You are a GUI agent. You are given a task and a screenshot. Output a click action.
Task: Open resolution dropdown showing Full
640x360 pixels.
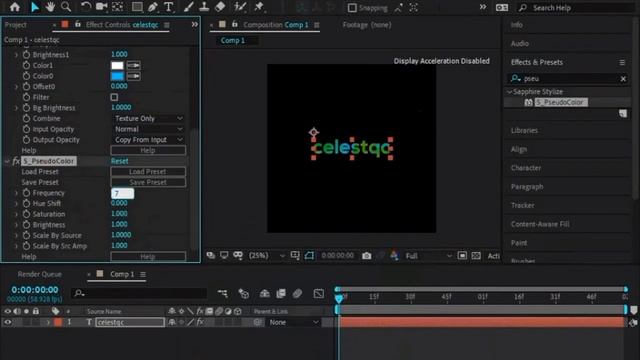pyautogui.click(x=428, y=256)
